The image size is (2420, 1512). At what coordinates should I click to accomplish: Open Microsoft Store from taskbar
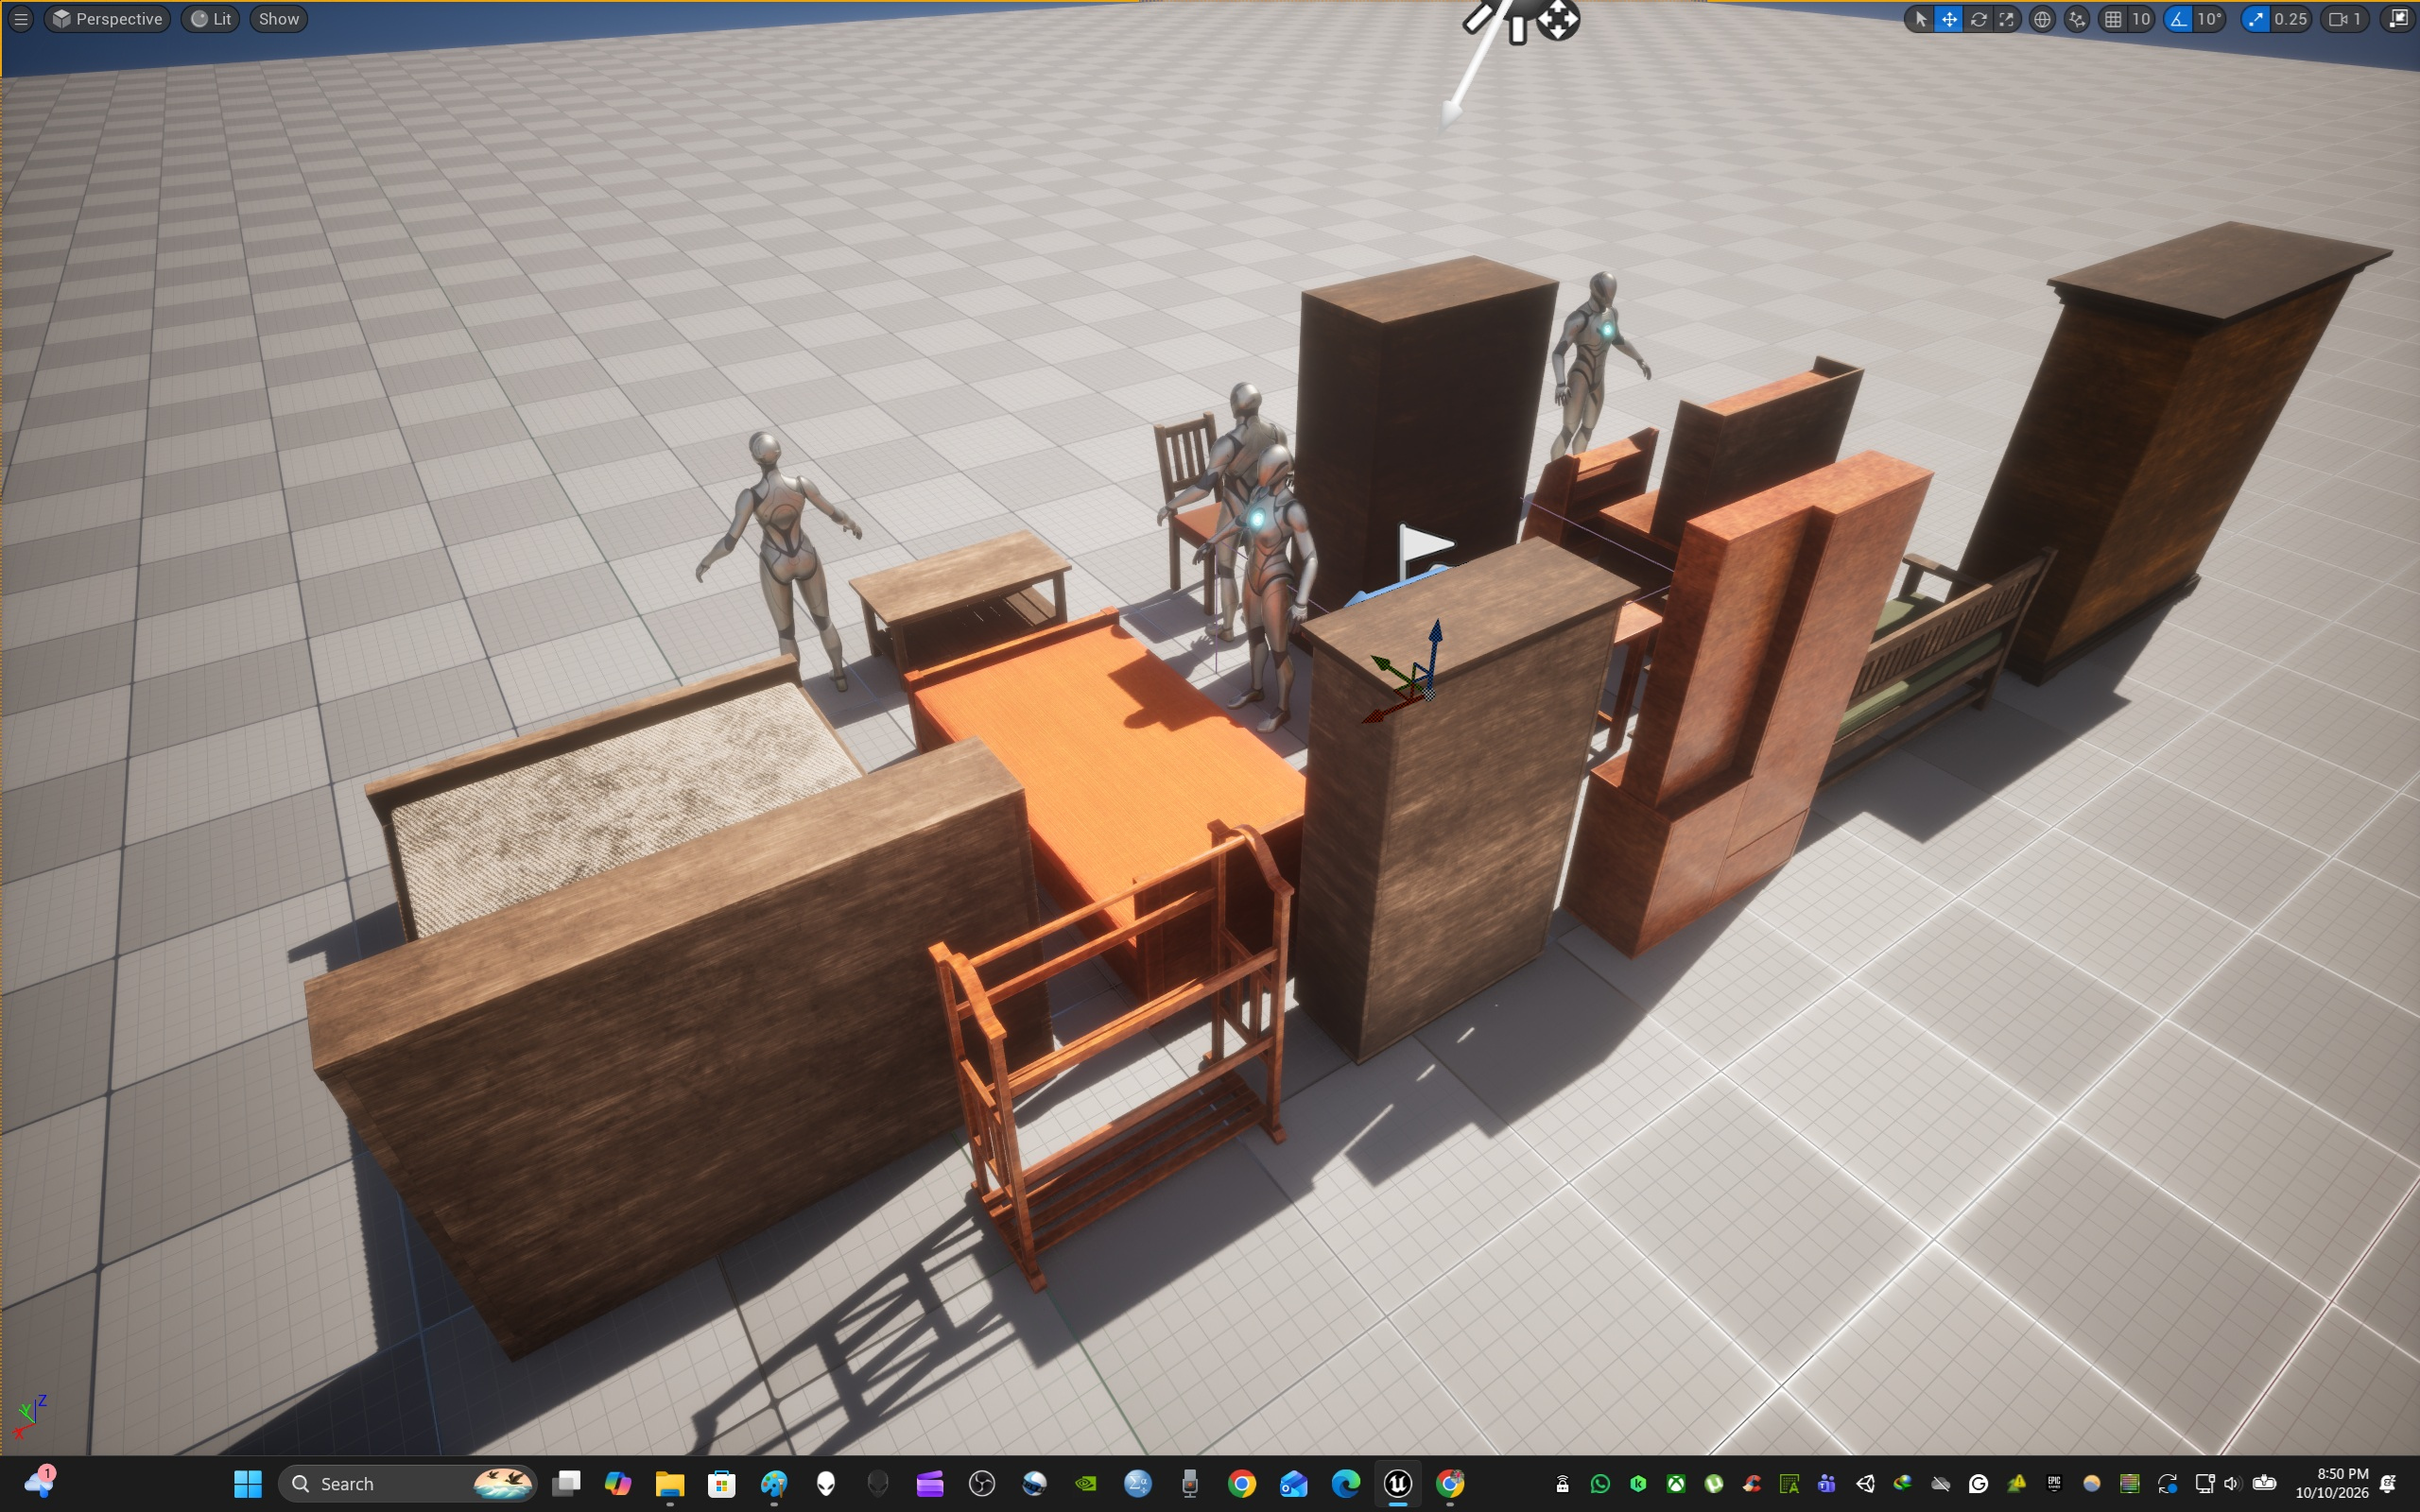pyautogui.click(x=721, y=1483)
